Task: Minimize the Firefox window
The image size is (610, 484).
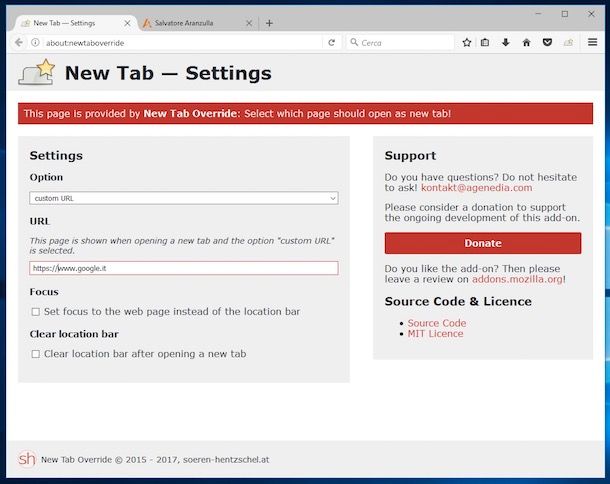Action: click(538, 14)
